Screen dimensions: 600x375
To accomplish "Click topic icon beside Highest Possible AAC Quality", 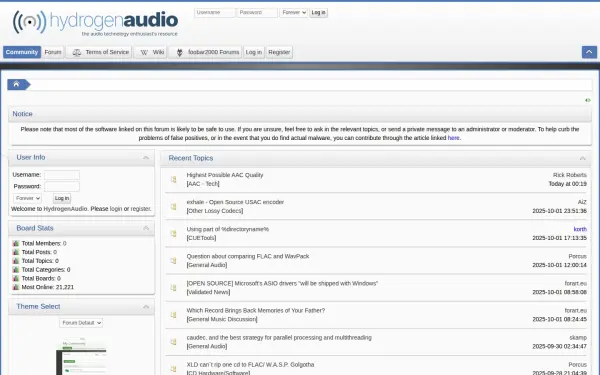I will (x=173, y=179).
